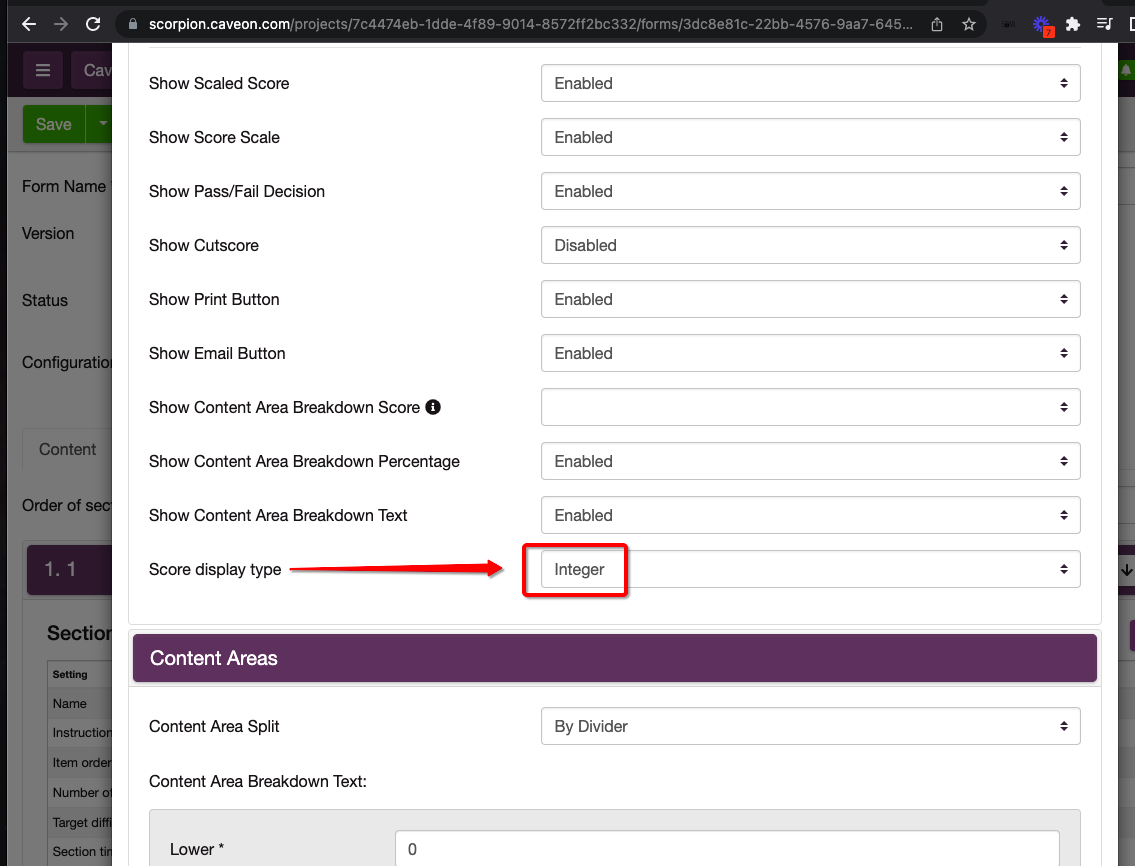The image size is (1135, 866).
Task: Click the 'Status' label on the background page
Action: (45, 300)
